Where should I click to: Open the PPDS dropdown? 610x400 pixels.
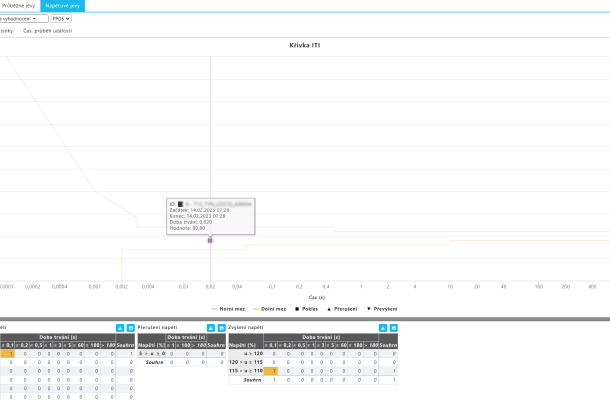[x=62, y=18]
